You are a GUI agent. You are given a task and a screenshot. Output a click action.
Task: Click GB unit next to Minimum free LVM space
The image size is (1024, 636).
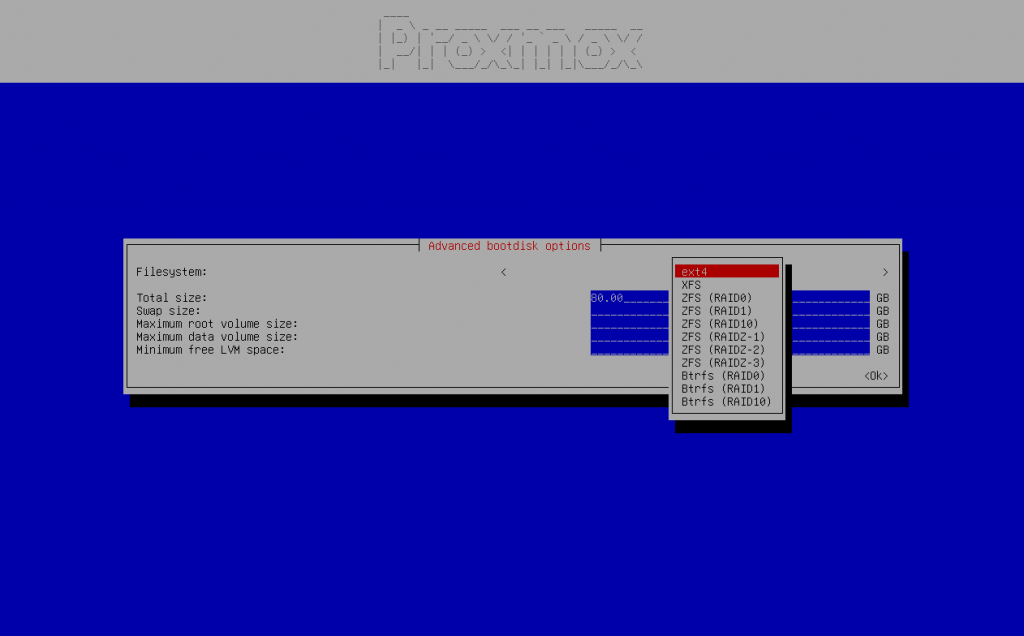(x=882, y=350)
